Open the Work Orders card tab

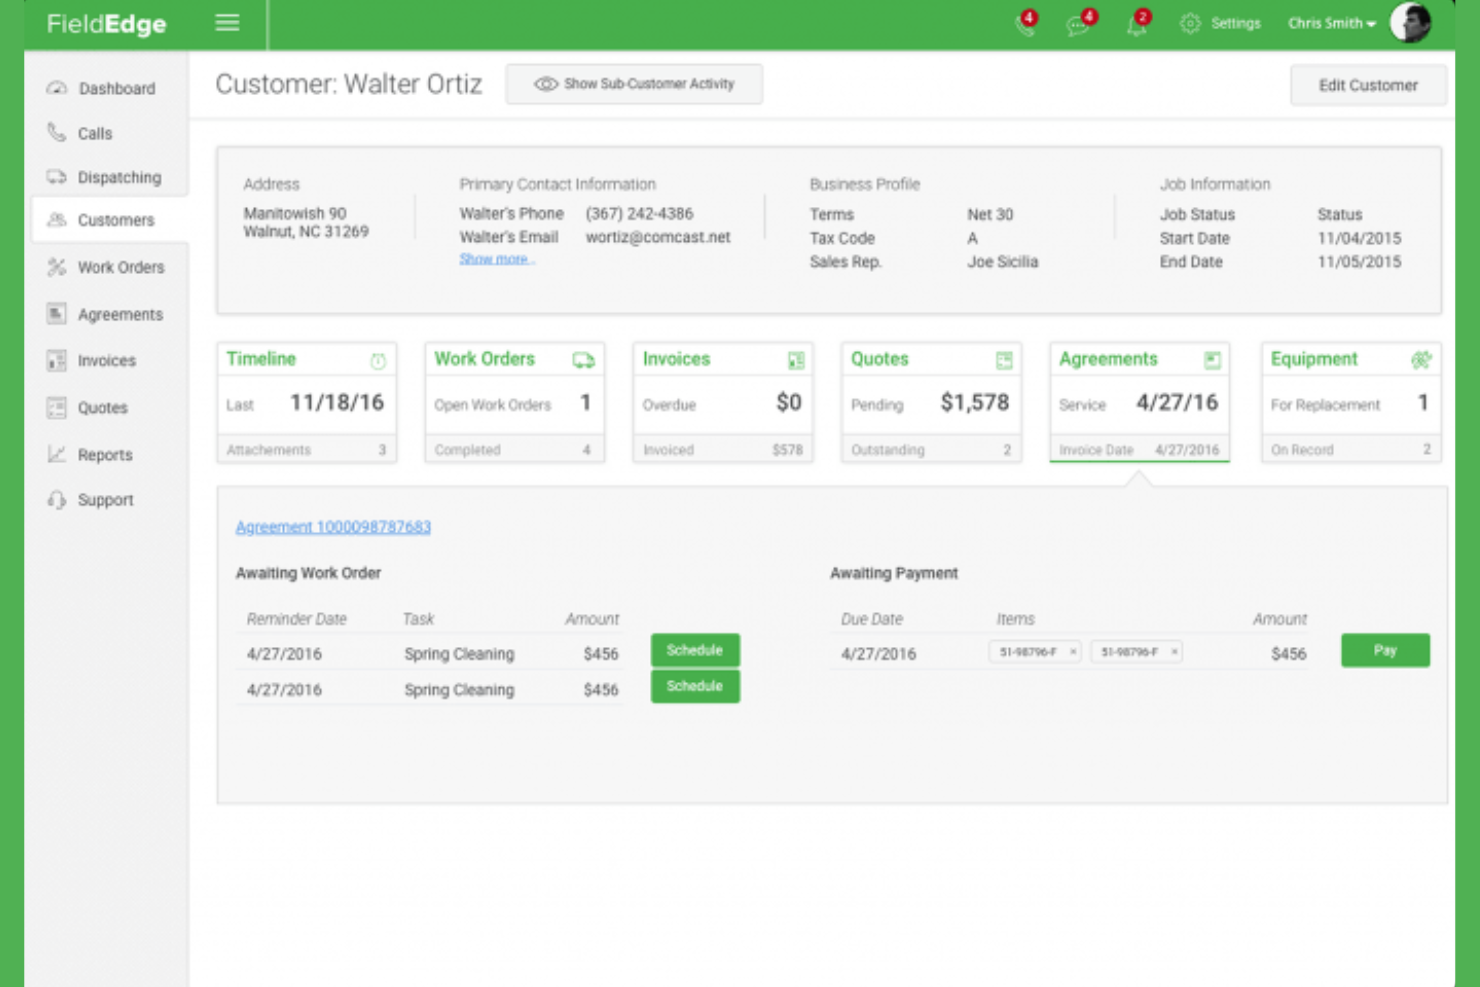pos(515,403)
